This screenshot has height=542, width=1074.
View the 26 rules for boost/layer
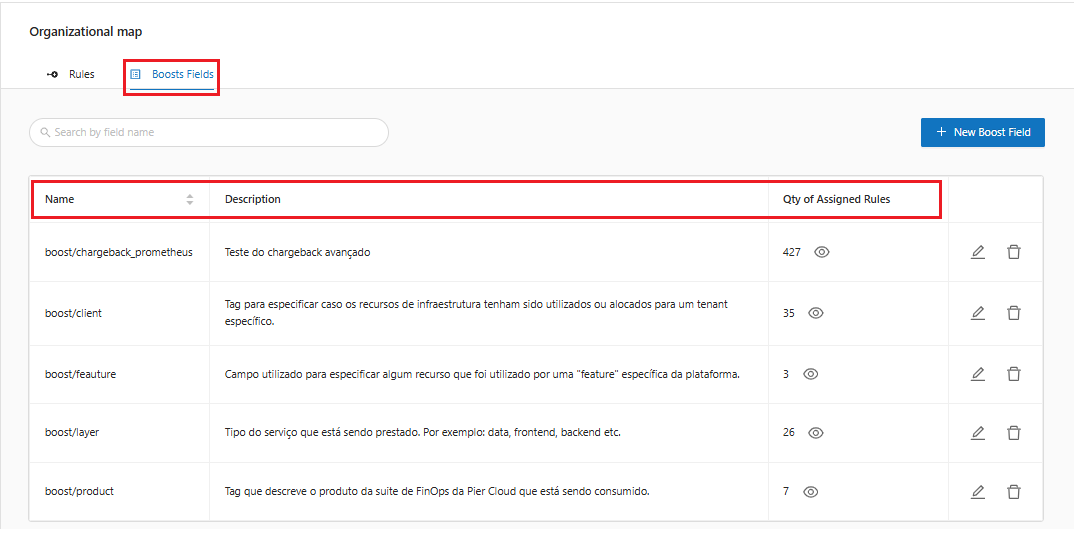tap(816, 433)
